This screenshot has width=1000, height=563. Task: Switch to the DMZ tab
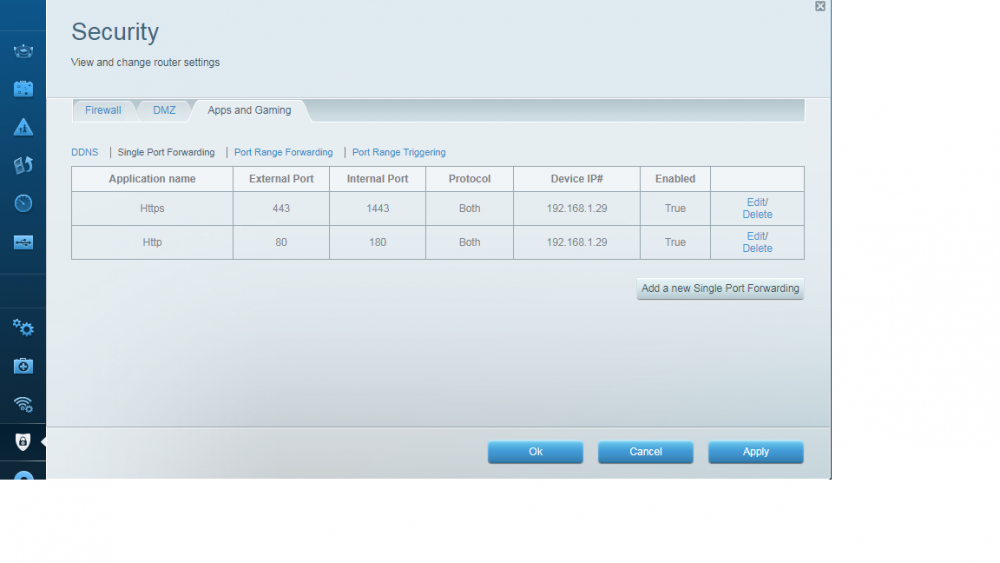click(164, 110)
